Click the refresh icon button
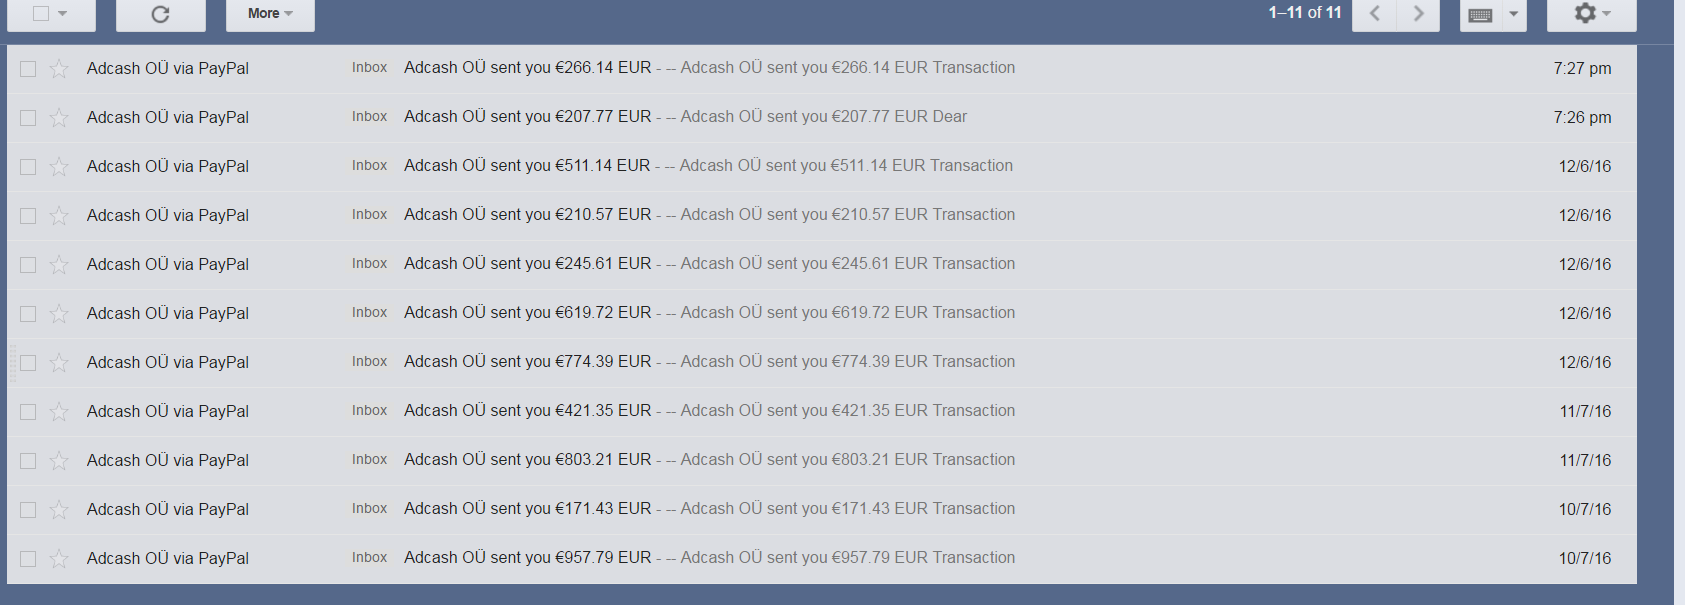 tap(160, 14)
